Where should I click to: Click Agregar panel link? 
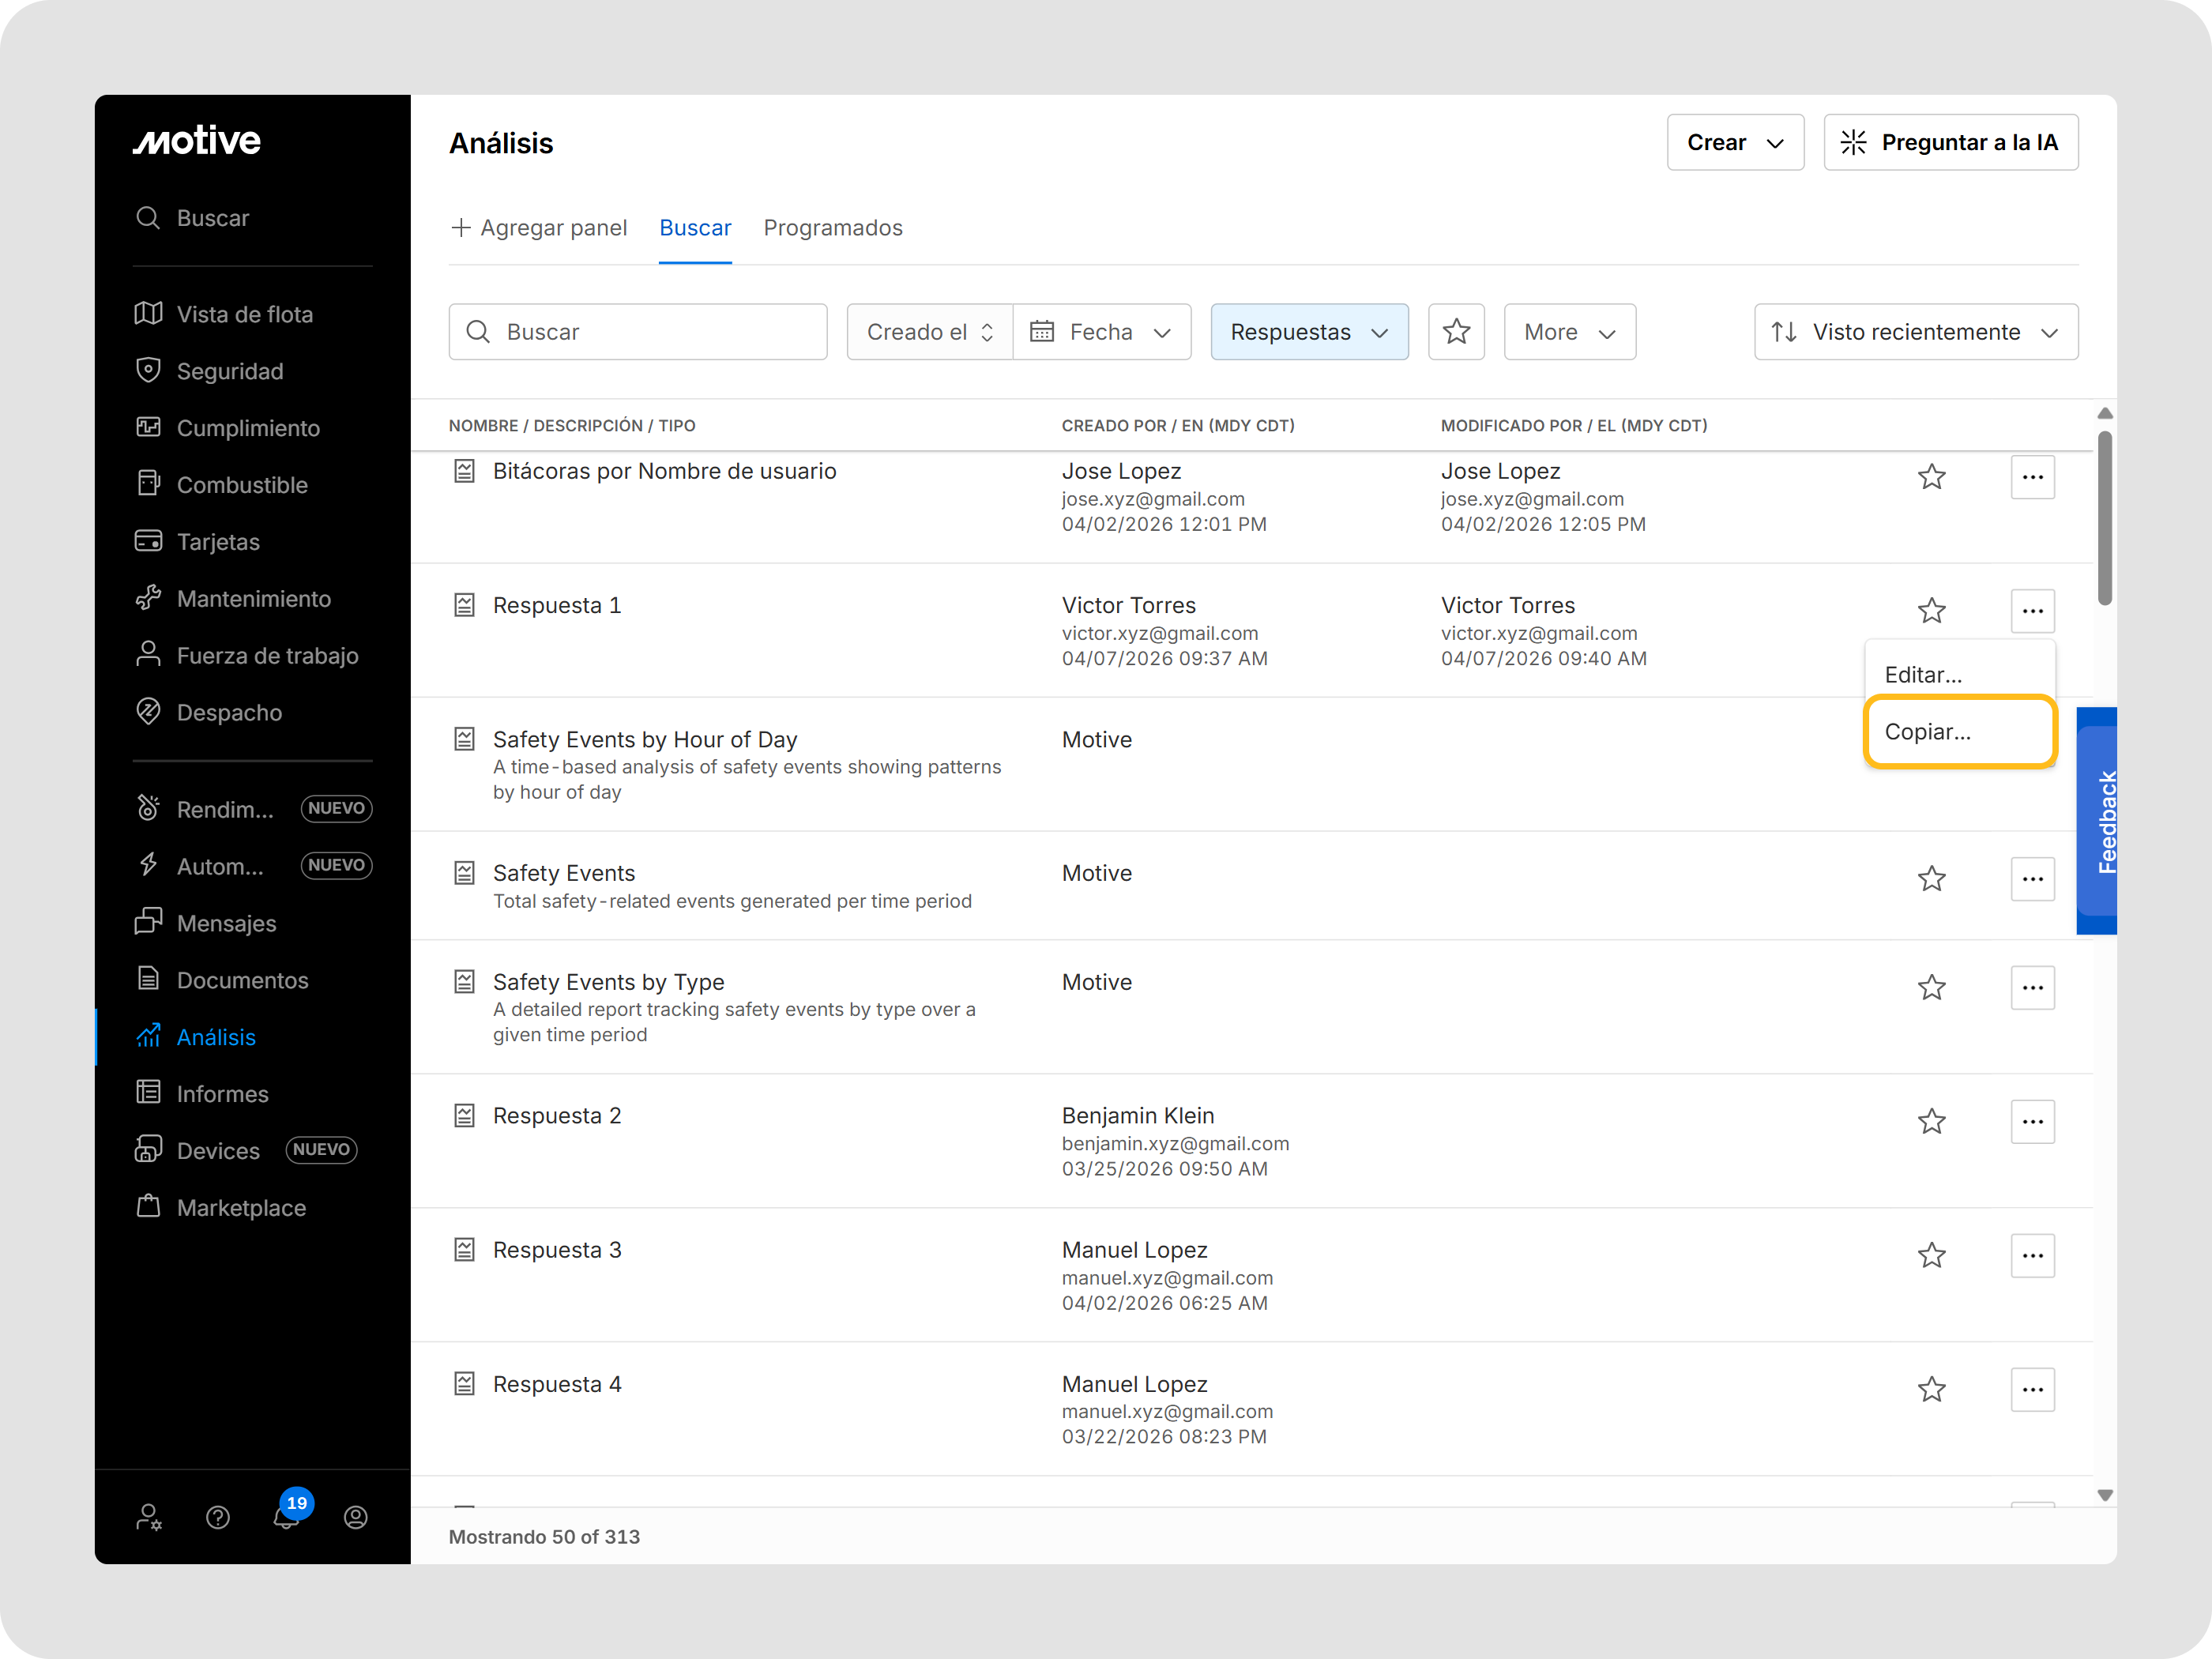point(539,228)
